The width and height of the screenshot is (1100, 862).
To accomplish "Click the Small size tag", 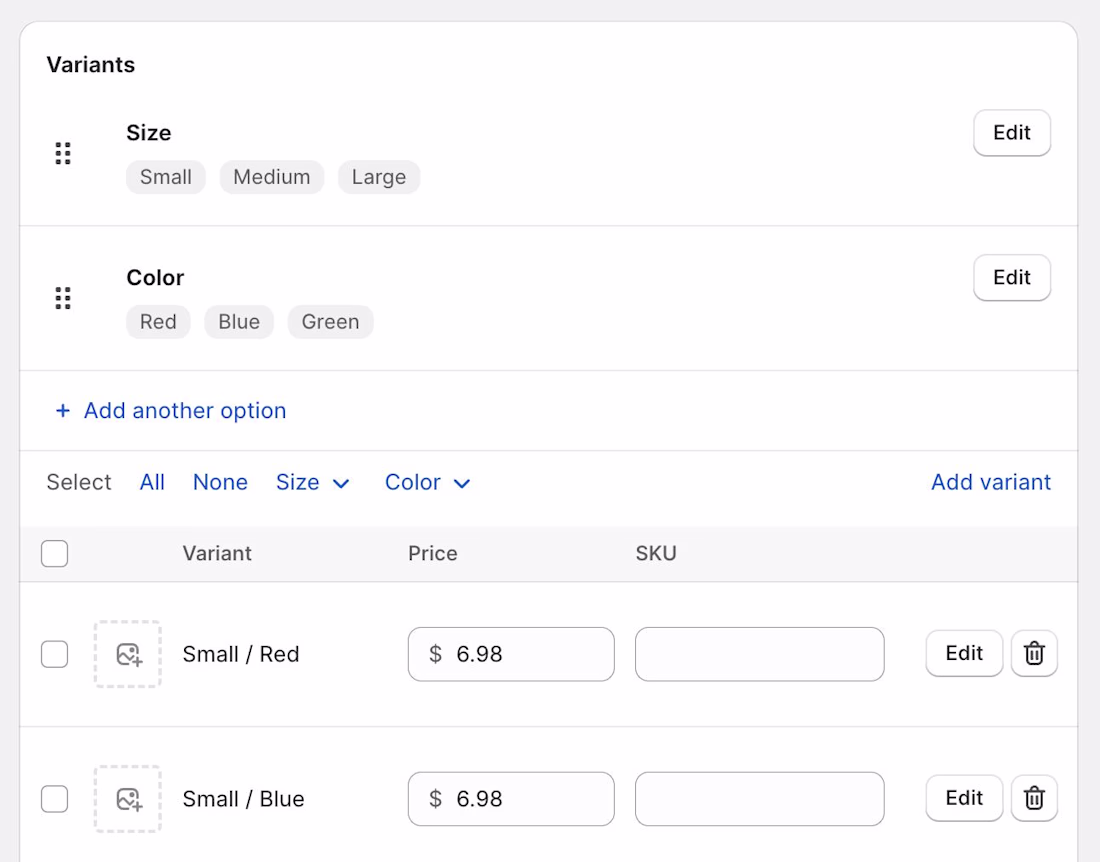I will click(x=166, y=177).
